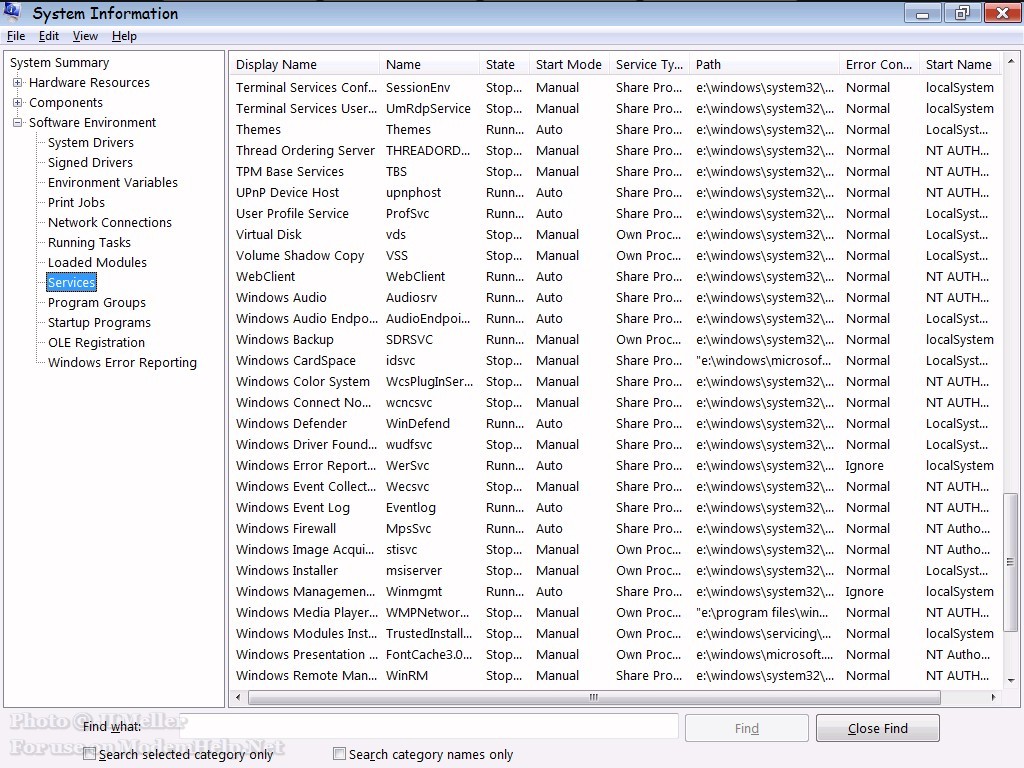Screen dimensions: 1024x768
Task: Click the ProfSvc name cell
Action: click(408, 214)
